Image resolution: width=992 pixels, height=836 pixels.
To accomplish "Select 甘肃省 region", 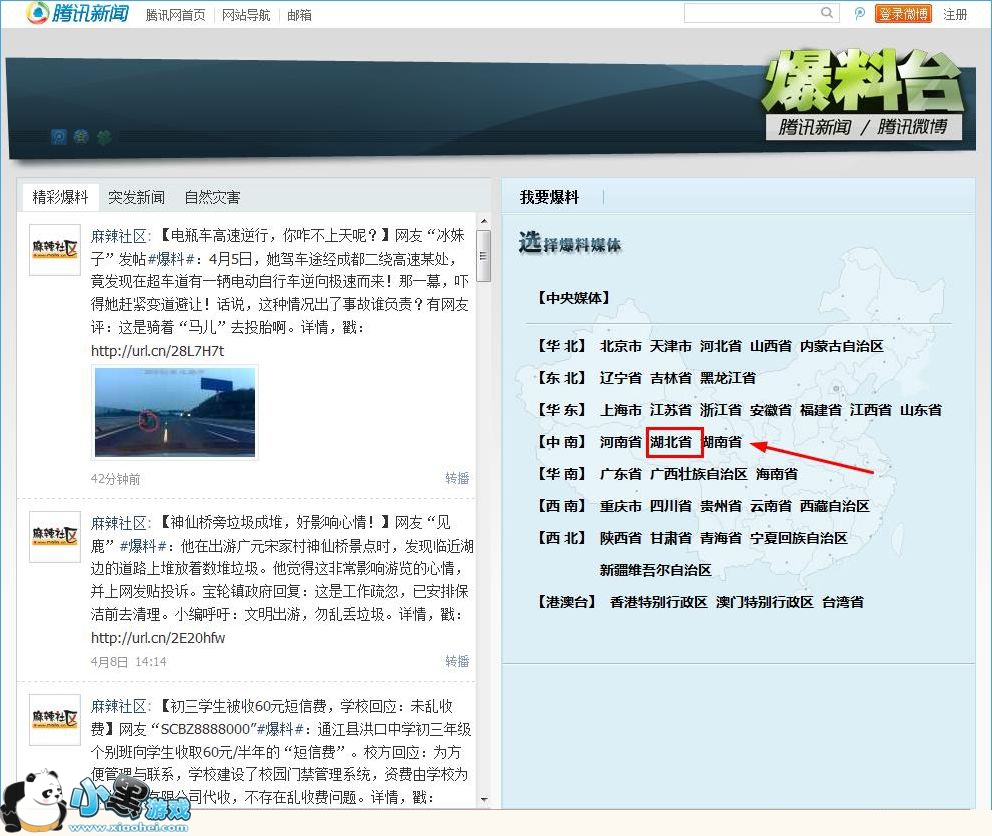I will click(x=671, y=538).
